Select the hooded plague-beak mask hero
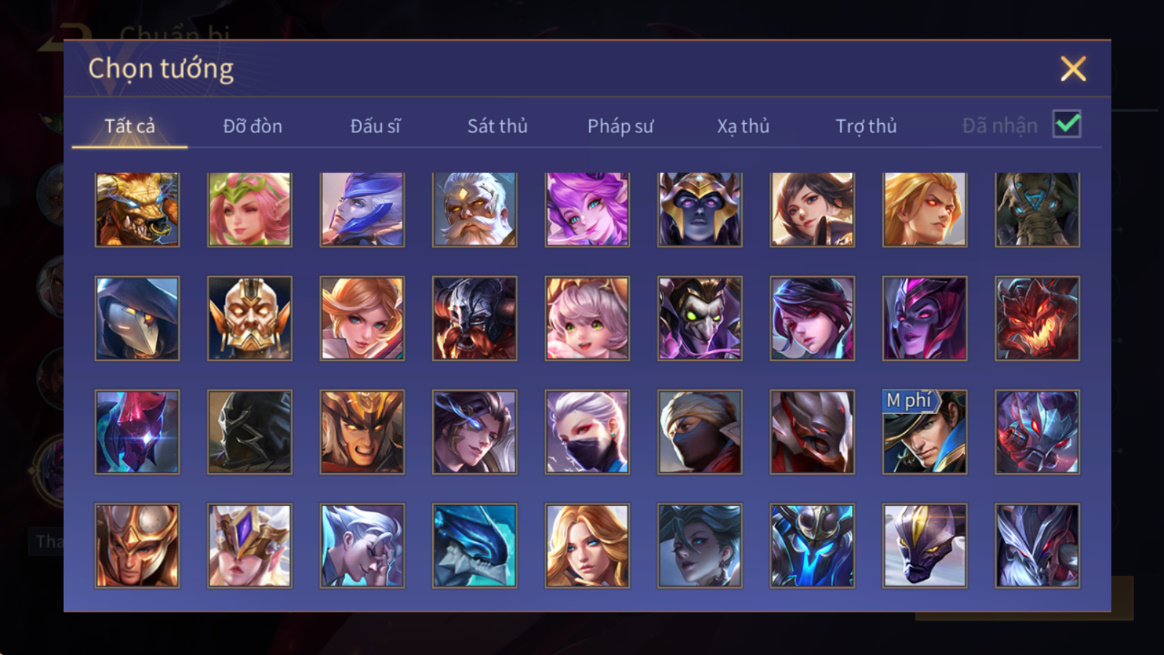The image size is (1164, 655). [137, 319]
